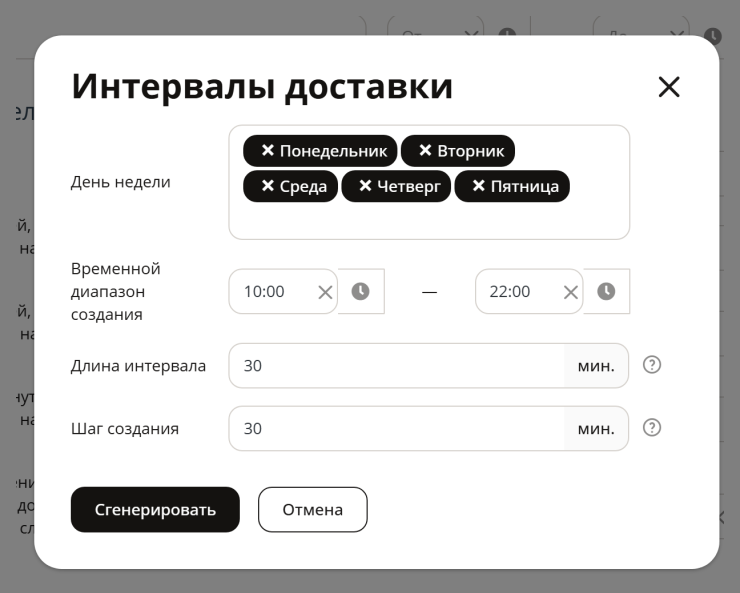Show help for Шаг создания
The height and width of the screenshot is (593, 740).
pos(652,427)
